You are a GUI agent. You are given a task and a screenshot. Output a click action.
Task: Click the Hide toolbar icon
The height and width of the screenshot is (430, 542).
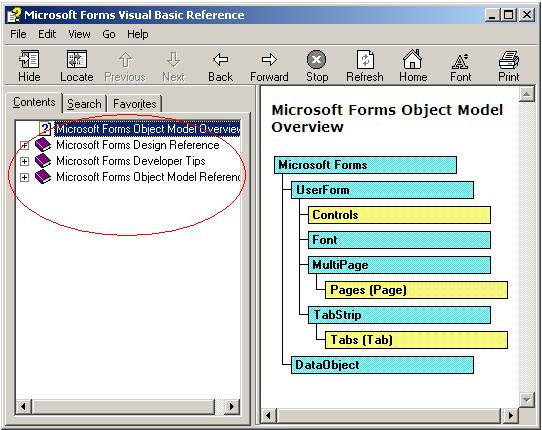coord(29,59)
